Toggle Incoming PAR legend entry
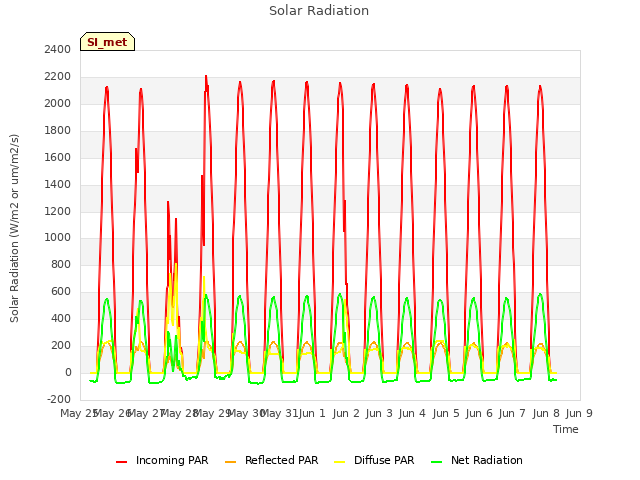Viewport: 640px width, 480px height. (162, 460)
